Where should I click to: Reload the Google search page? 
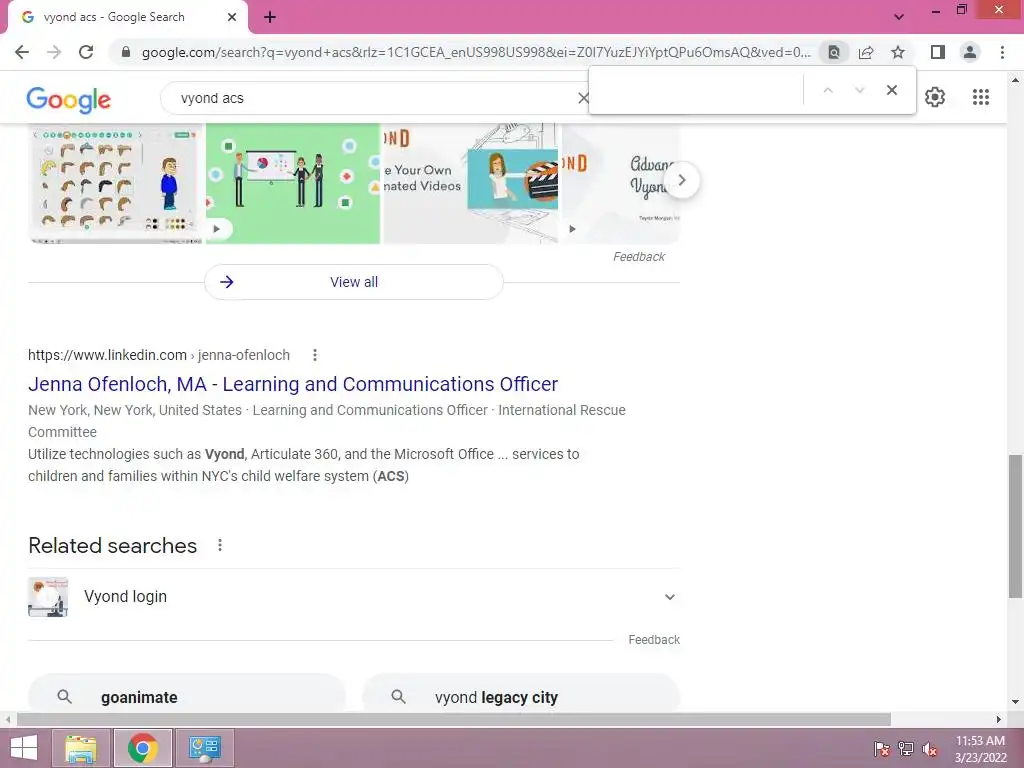pos(86,52)
